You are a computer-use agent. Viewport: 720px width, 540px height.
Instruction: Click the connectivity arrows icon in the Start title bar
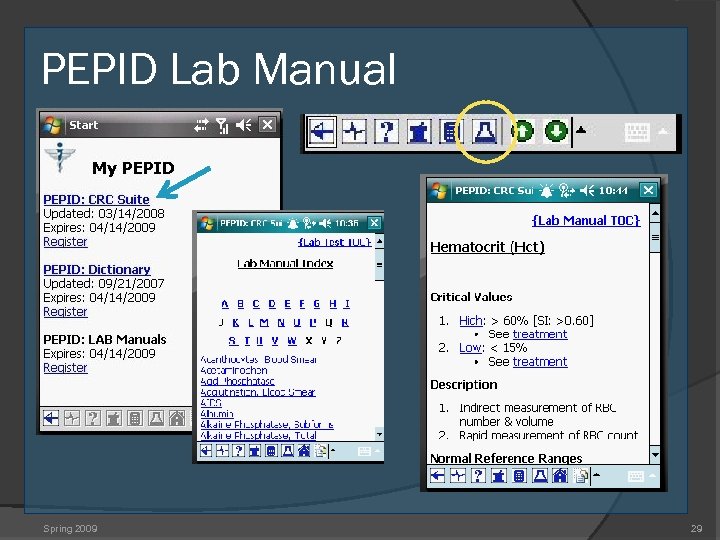(x=201, y=125)
